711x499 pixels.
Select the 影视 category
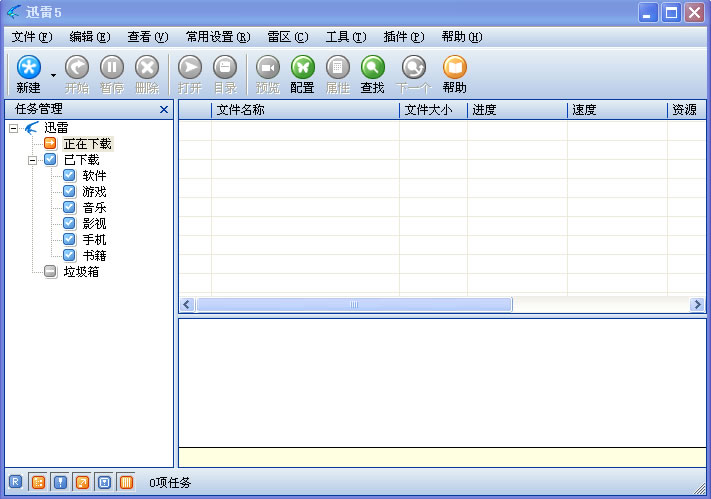tap(94, 224)
